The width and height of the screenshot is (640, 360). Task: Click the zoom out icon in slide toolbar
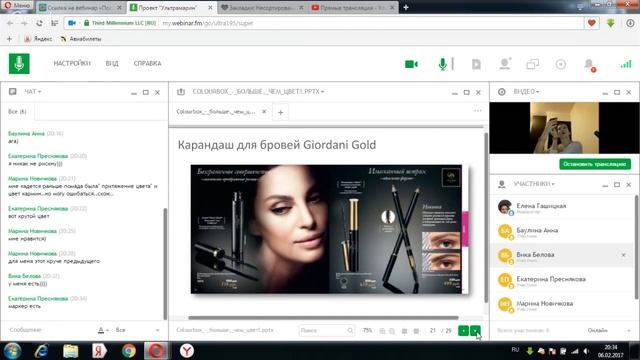[392, 331]
